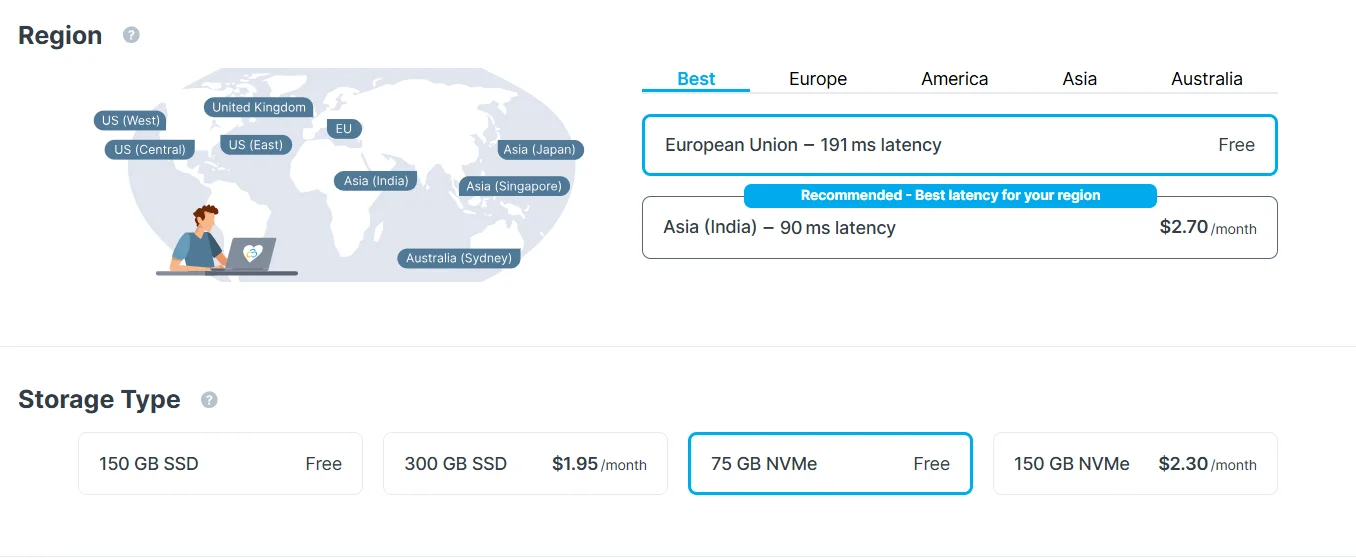Click the US (West) map marker
This screenshot has height=558, width=1356.
[130, 120]
